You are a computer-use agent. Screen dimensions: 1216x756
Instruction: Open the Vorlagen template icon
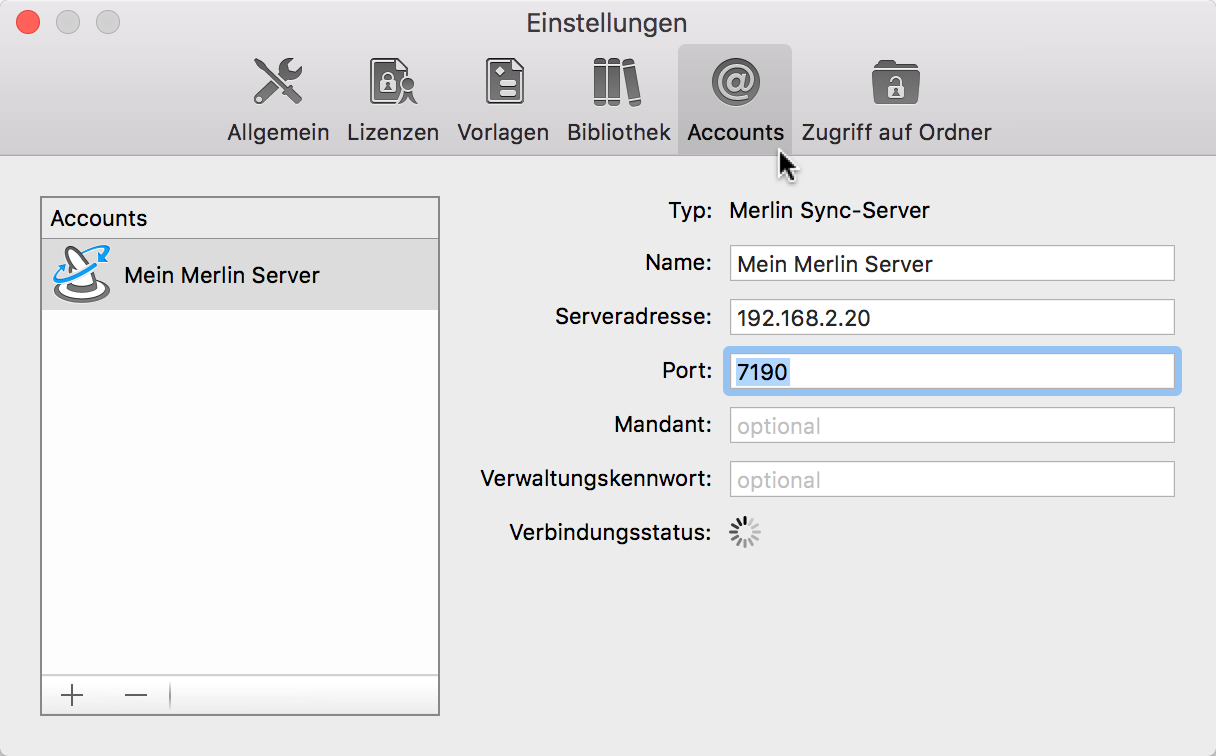(x=504, y=81)
